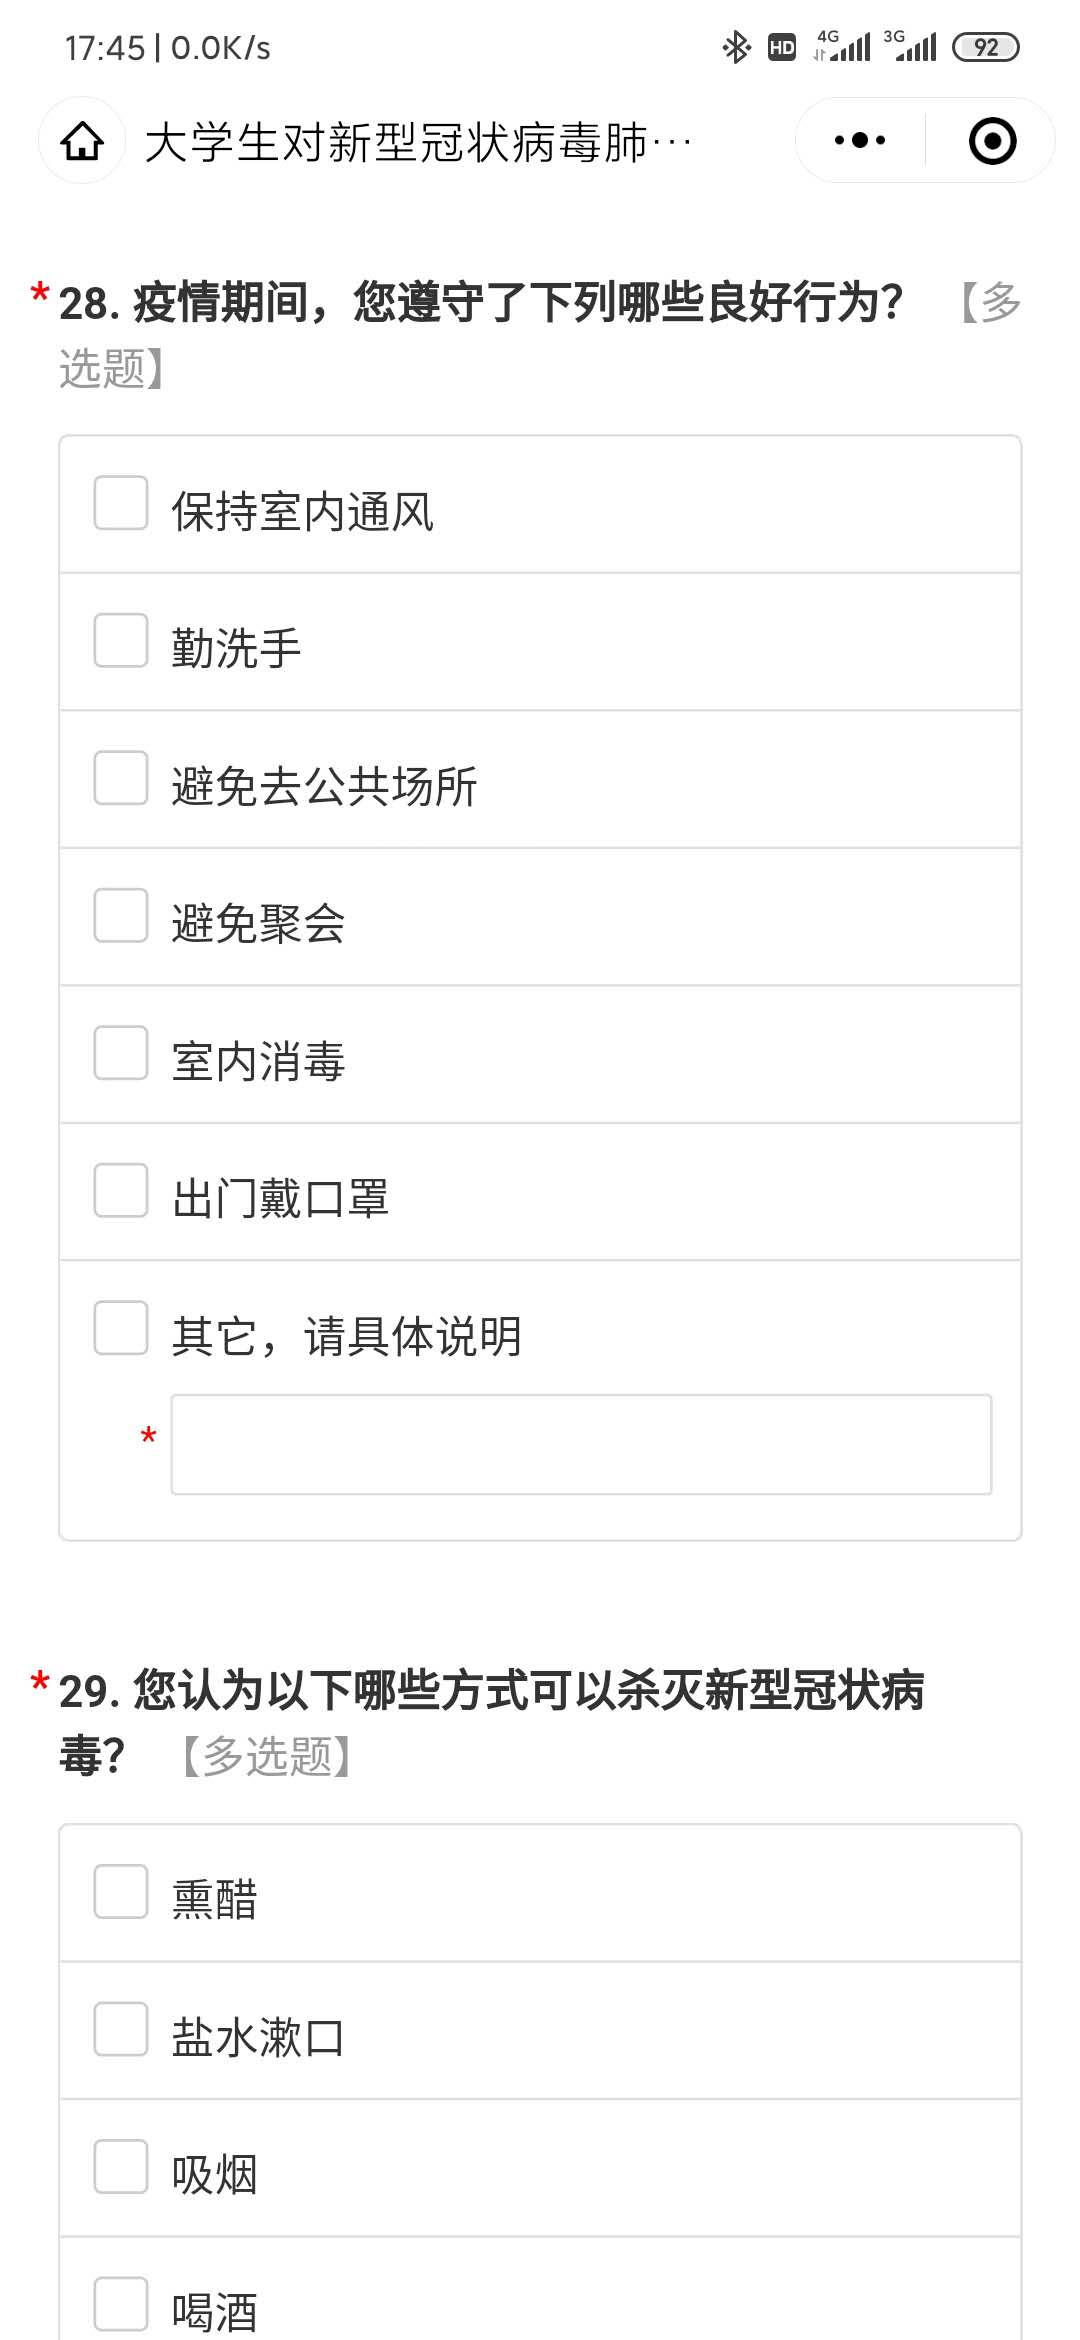Tap the survey title in the header
Viewport: 1080px width, 2340px height.
point(418,142)
